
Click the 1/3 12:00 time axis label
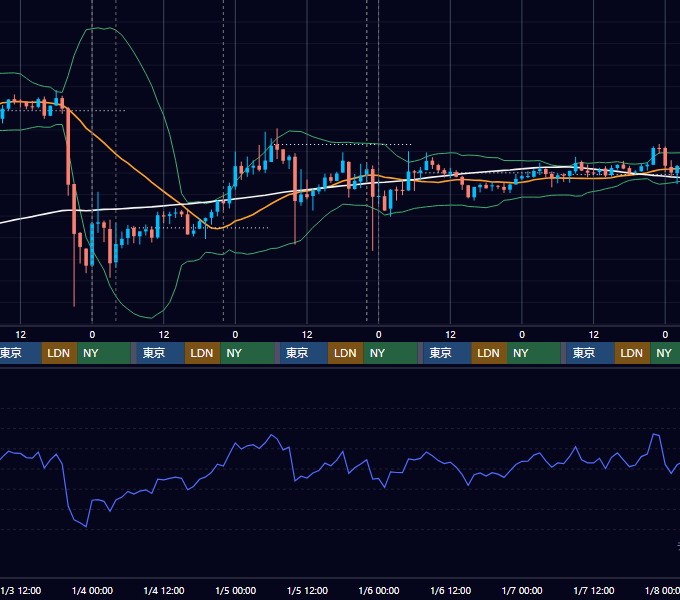click(21, 590)
